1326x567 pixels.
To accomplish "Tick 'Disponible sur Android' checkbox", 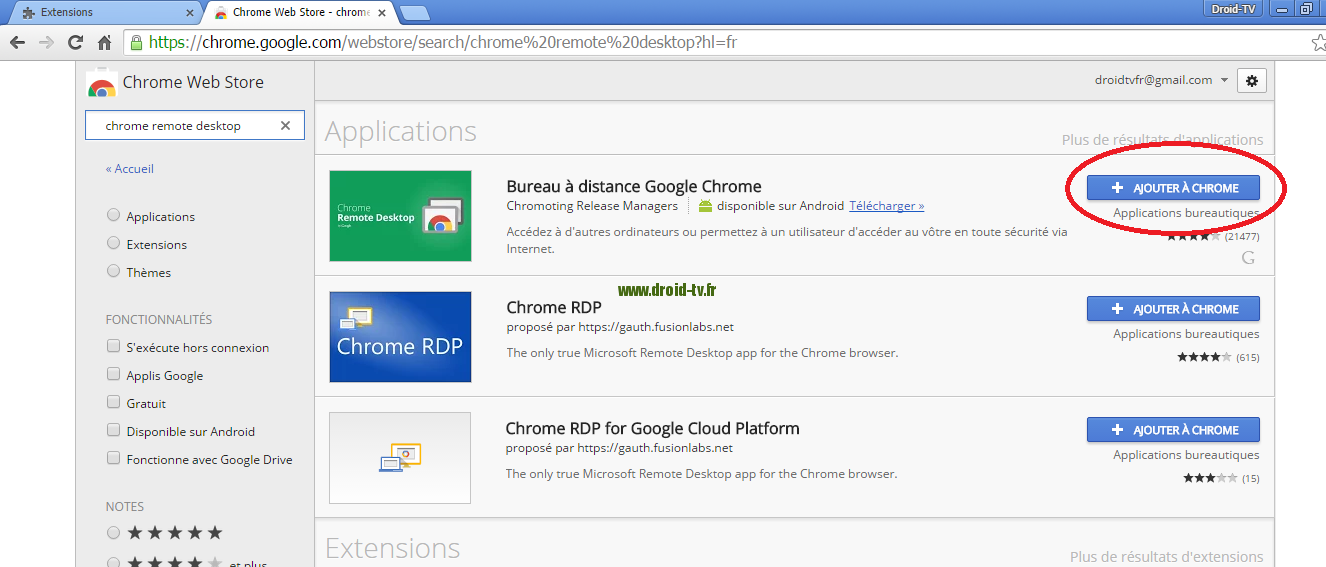I will (114, 431).
